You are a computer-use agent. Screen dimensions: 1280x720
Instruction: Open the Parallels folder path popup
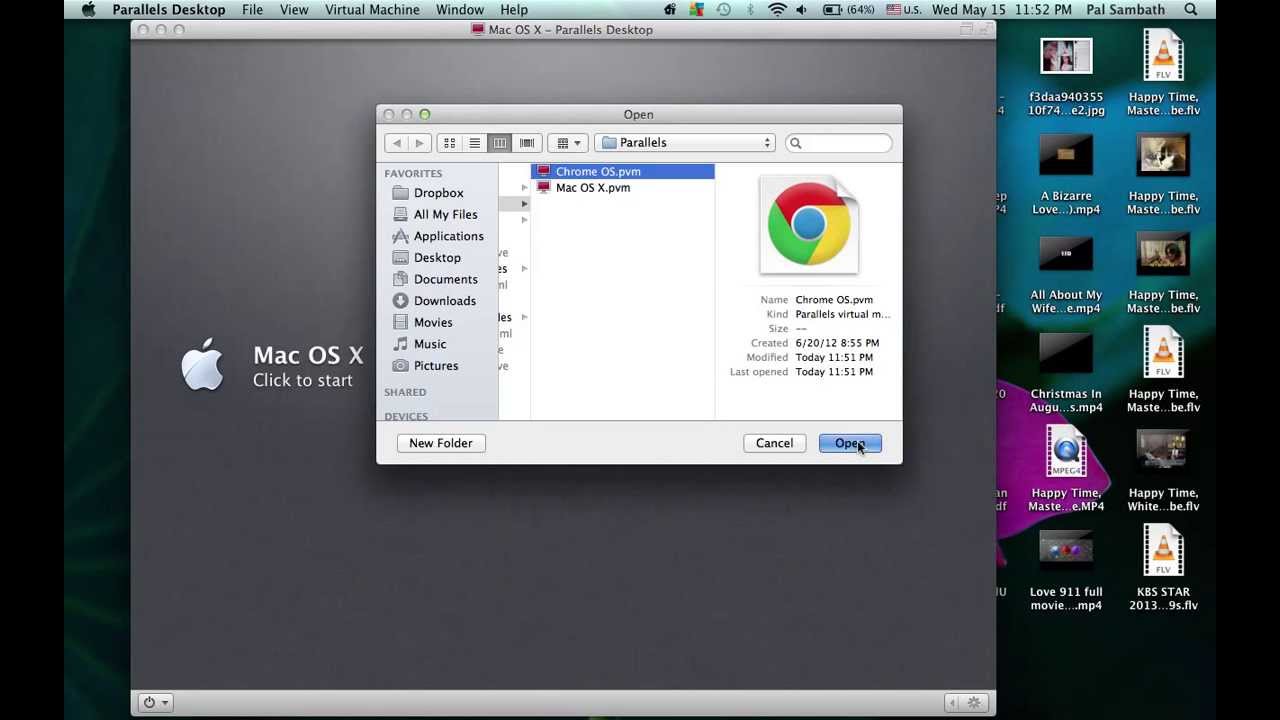point(685,143)
